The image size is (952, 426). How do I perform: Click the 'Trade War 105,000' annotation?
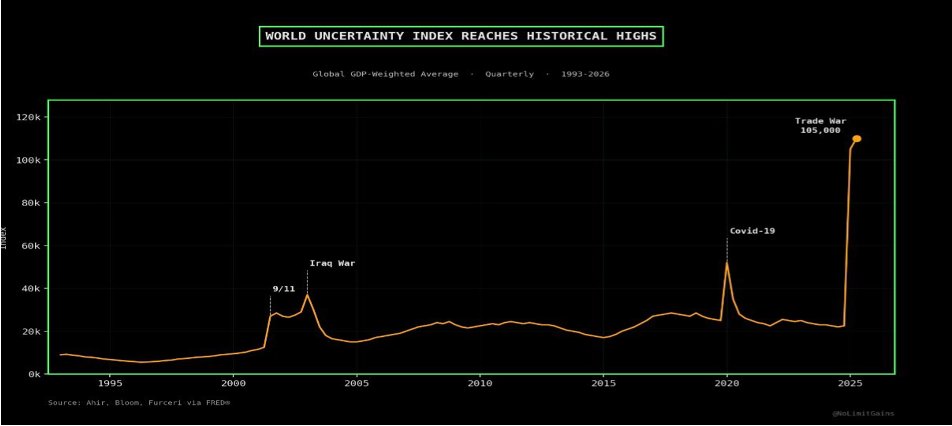(x=820, y=126)
